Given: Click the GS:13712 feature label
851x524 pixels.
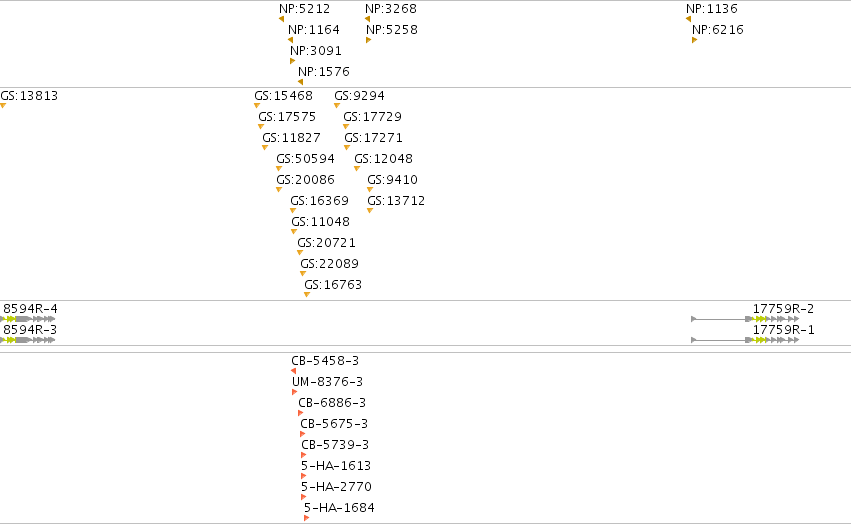Looking at the screenshot, I should coord(396,201).
